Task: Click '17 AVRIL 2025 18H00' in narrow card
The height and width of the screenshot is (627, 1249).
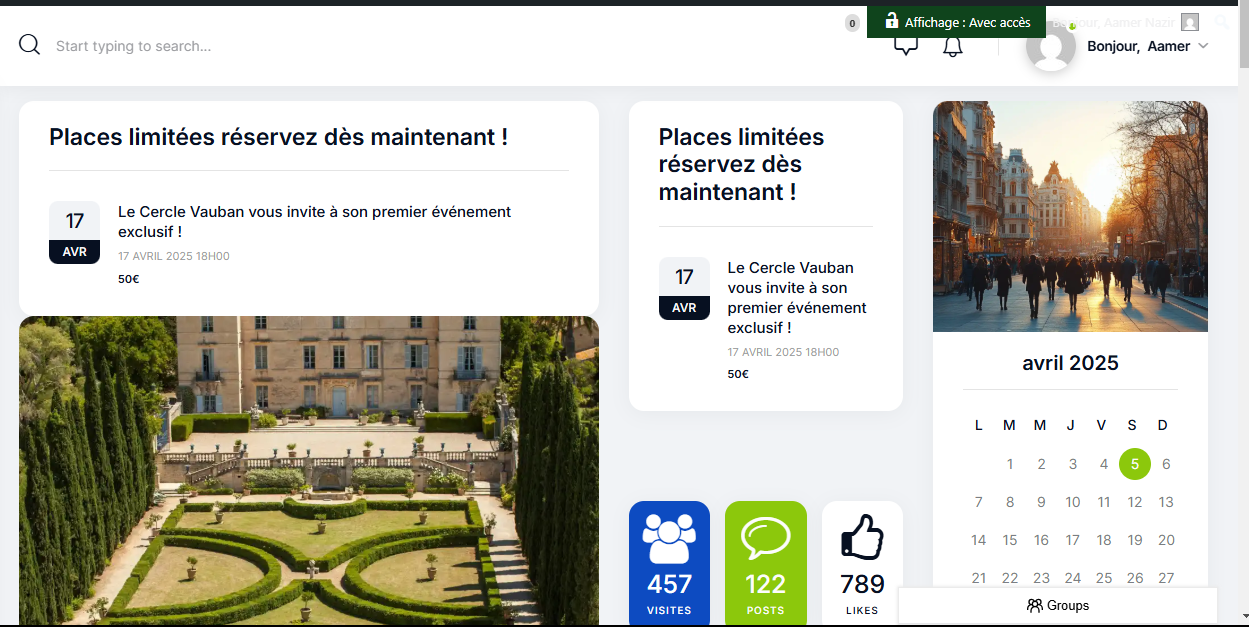Action: [784, 352]
